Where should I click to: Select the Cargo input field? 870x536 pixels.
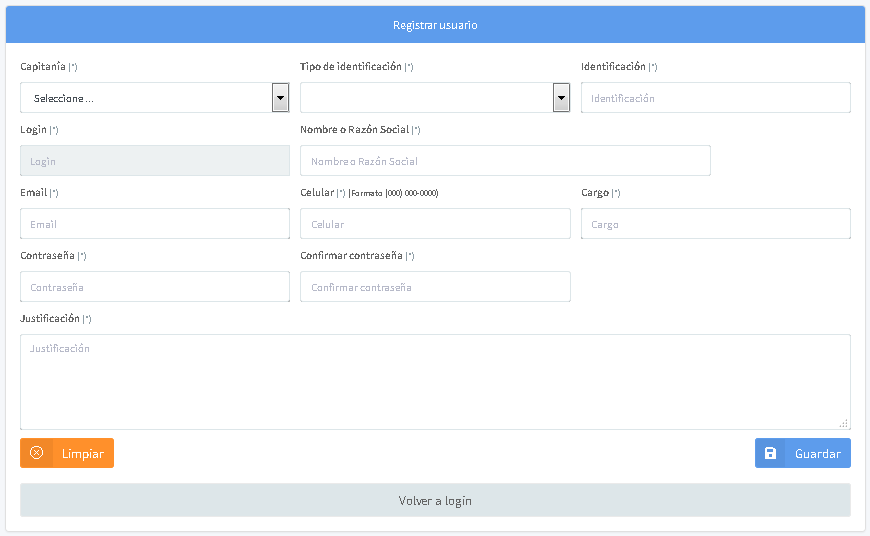[715, 224]
